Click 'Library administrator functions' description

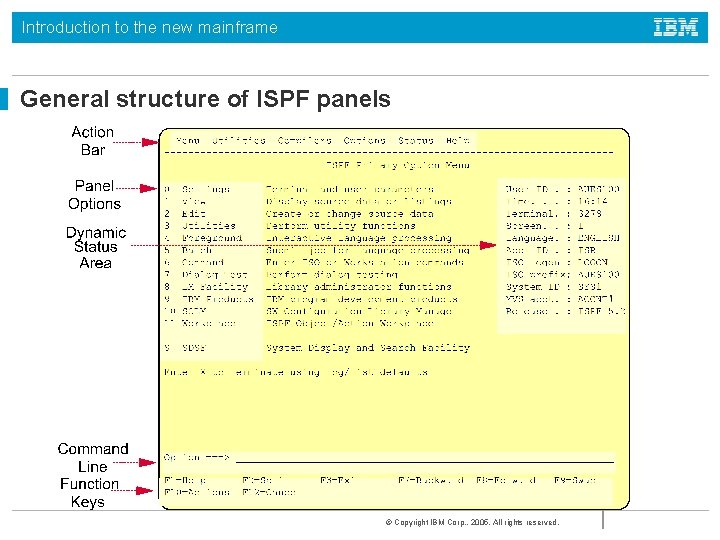359,287
